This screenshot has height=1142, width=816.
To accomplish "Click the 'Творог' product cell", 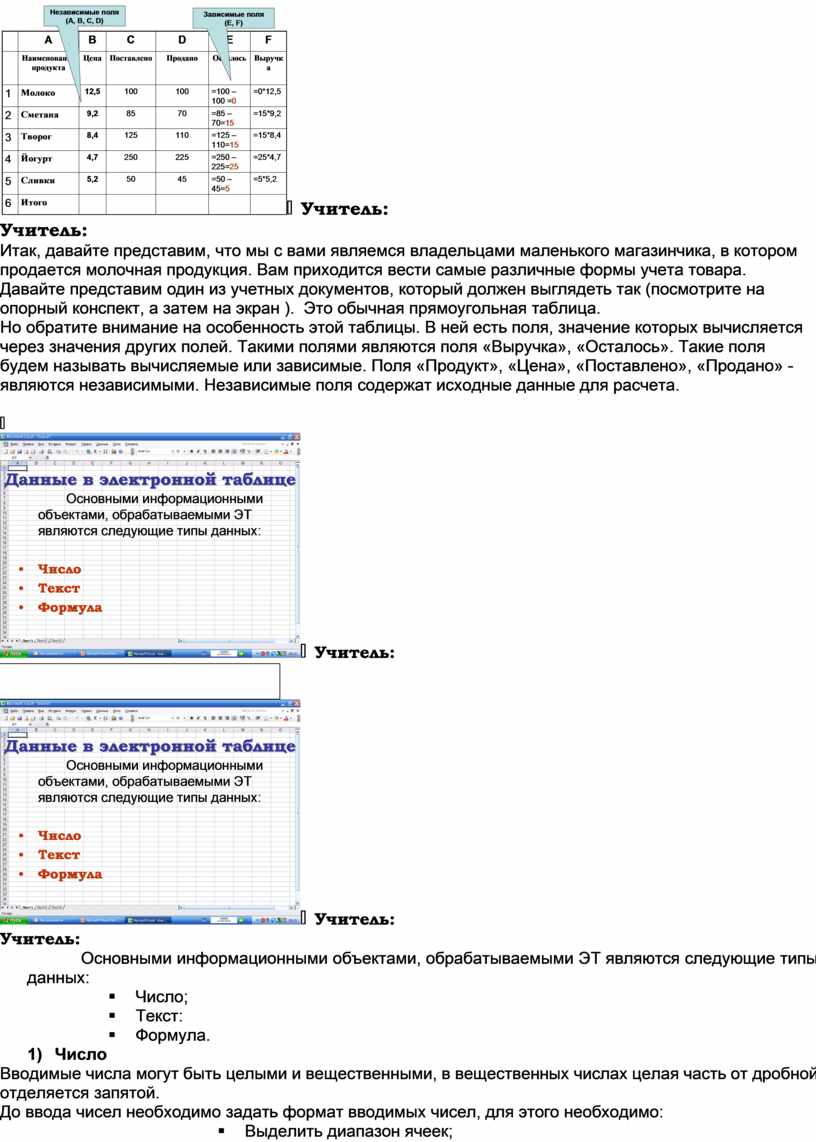I will 49,140.
